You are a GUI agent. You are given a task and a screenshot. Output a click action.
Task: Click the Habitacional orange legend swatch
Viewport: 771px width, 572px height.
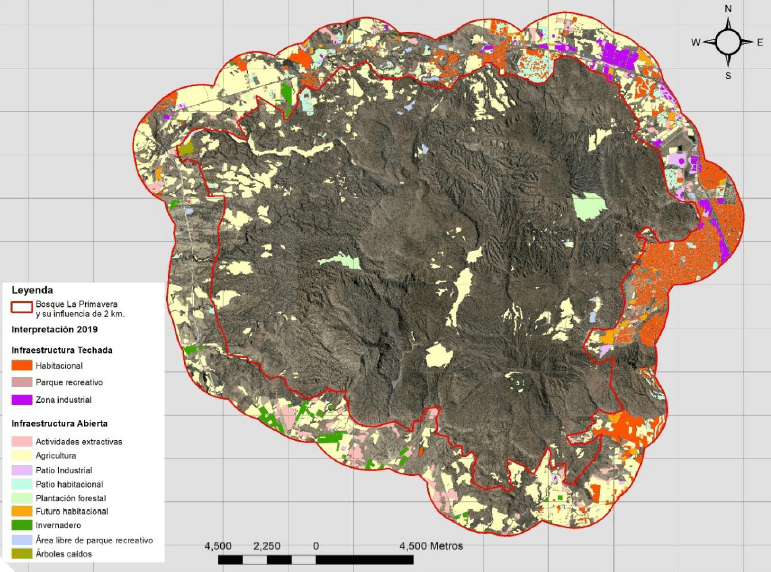[x=20, y=367]
